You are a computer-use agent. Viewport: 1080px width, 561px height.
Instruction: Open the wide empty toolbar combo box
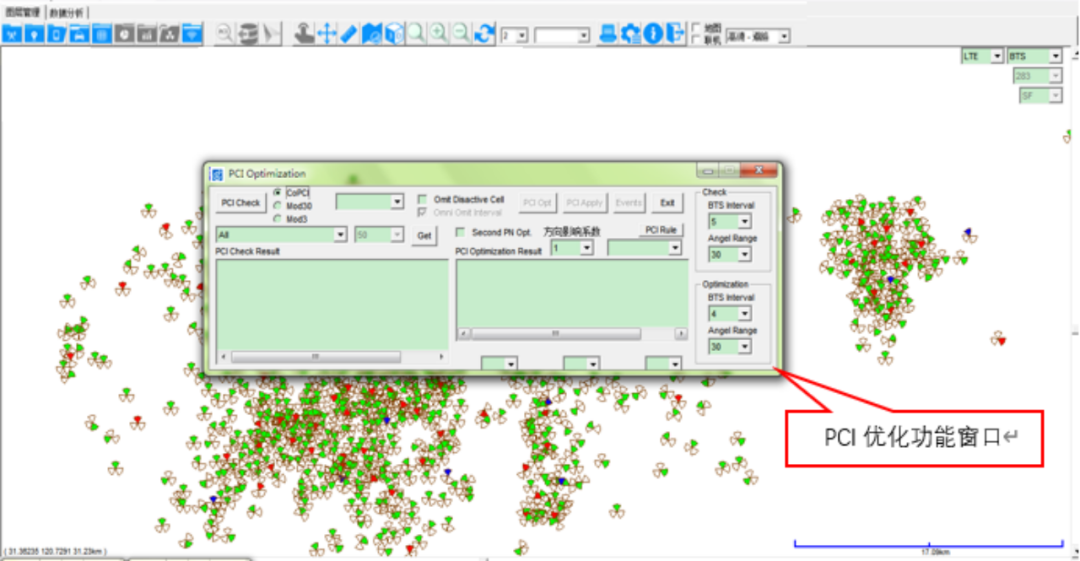tap(562, 35)
